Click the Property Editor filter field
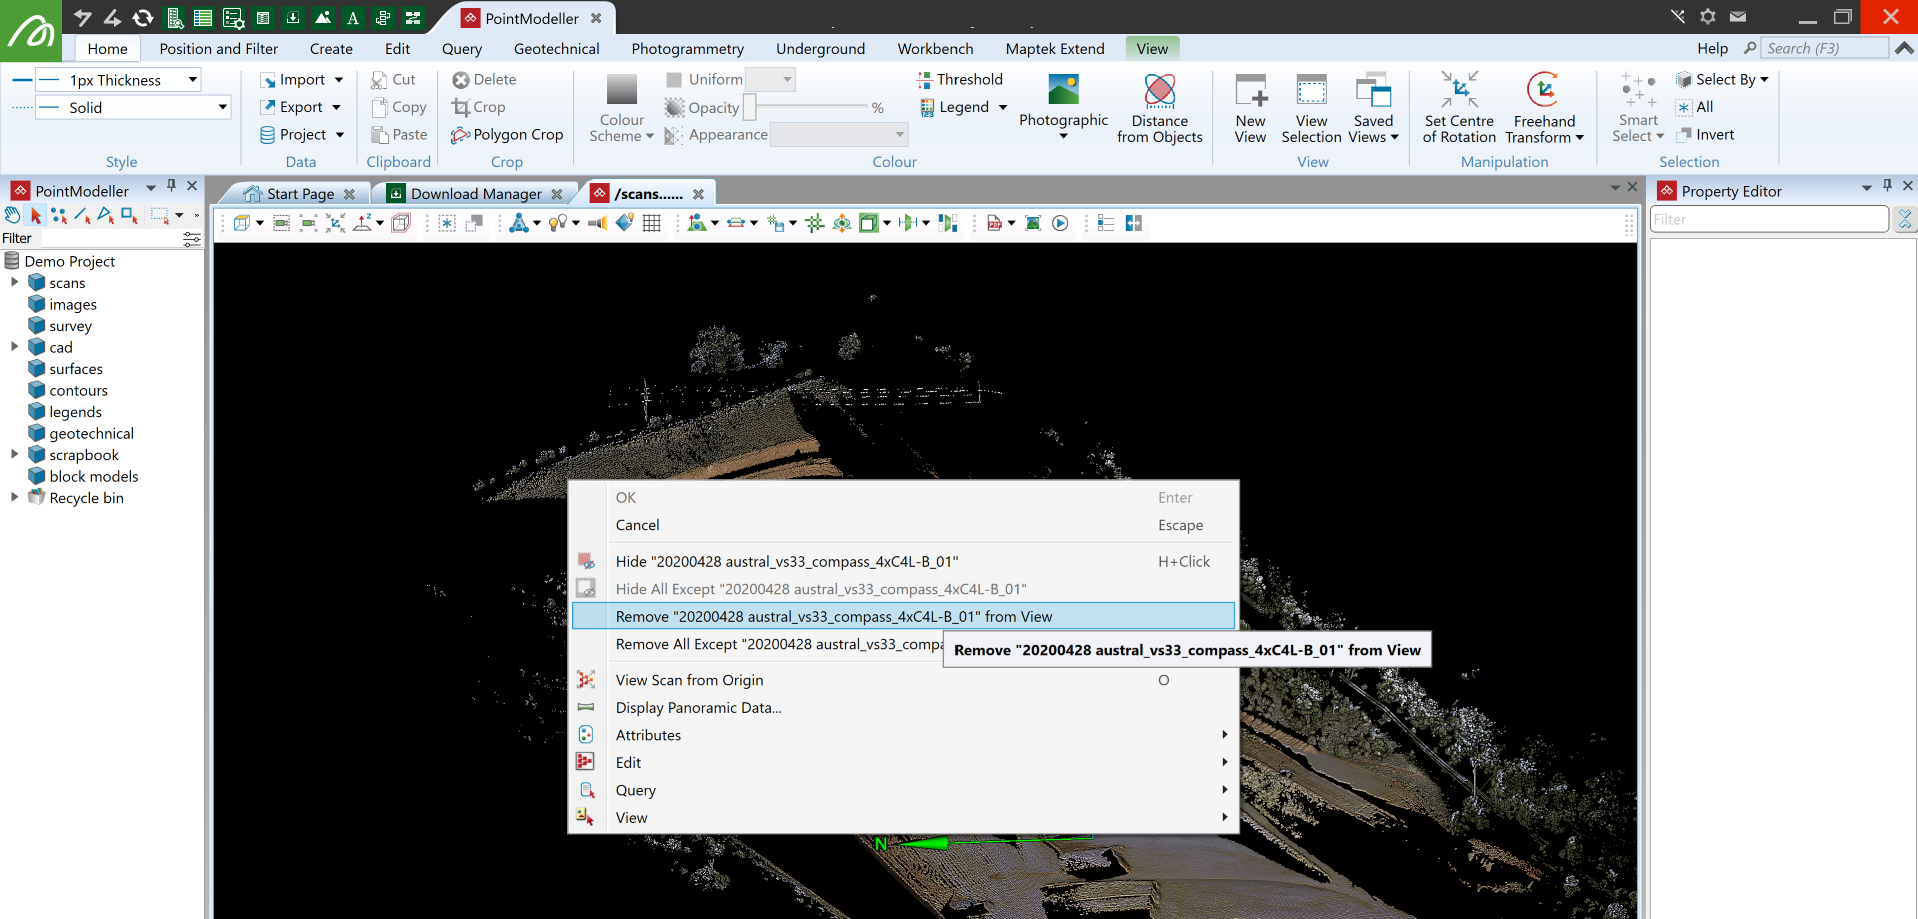The image size is (1918, 919). click(x=1768, y=220)
